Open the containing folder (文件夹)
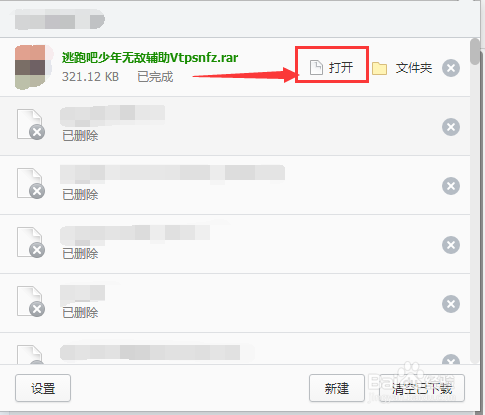The image size is (485, 415). click(x=402, y=68)
